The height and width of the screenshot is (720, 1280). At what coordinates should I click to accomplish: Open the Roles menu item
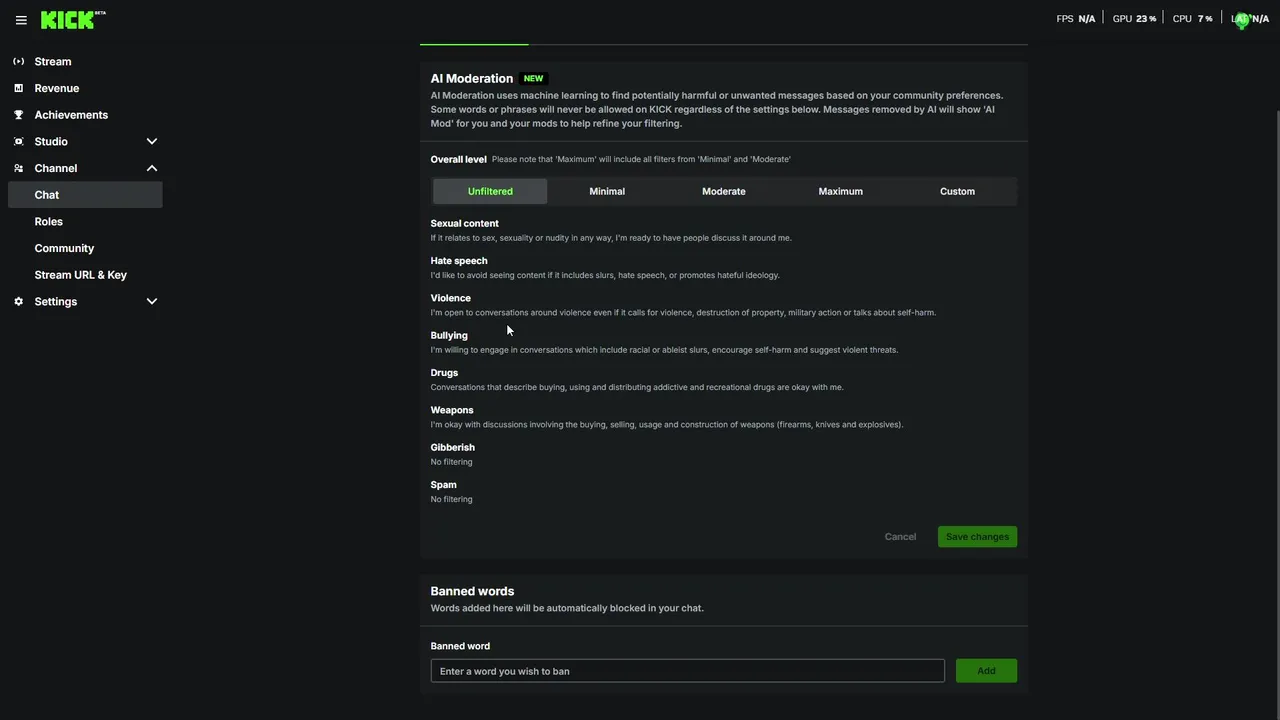click(x=49, y=222)
